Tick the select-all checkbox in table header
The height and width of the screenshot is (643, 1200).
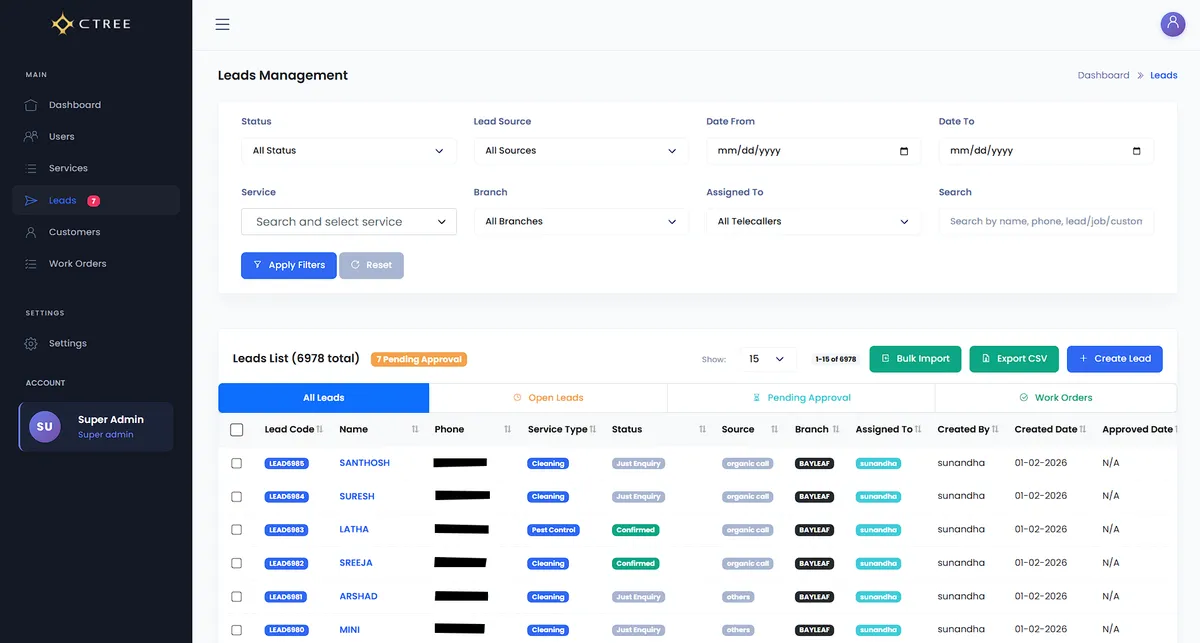point(237,430)
